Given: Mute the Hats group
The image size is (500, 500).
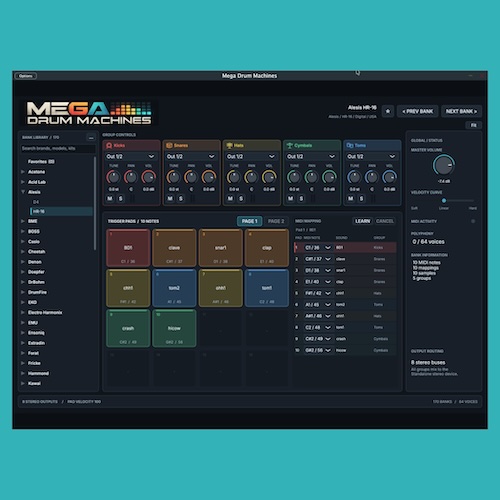Looking at the screenshot, I should pyautogui.click(x=230, y=199).
